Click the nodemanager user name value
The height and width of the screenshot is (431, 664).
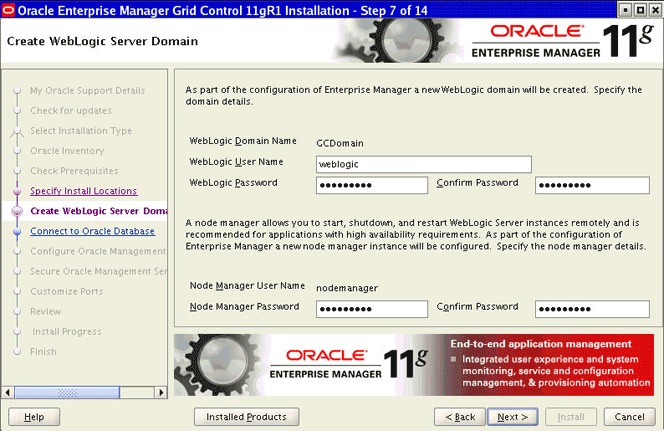click(x=347, y=288)
